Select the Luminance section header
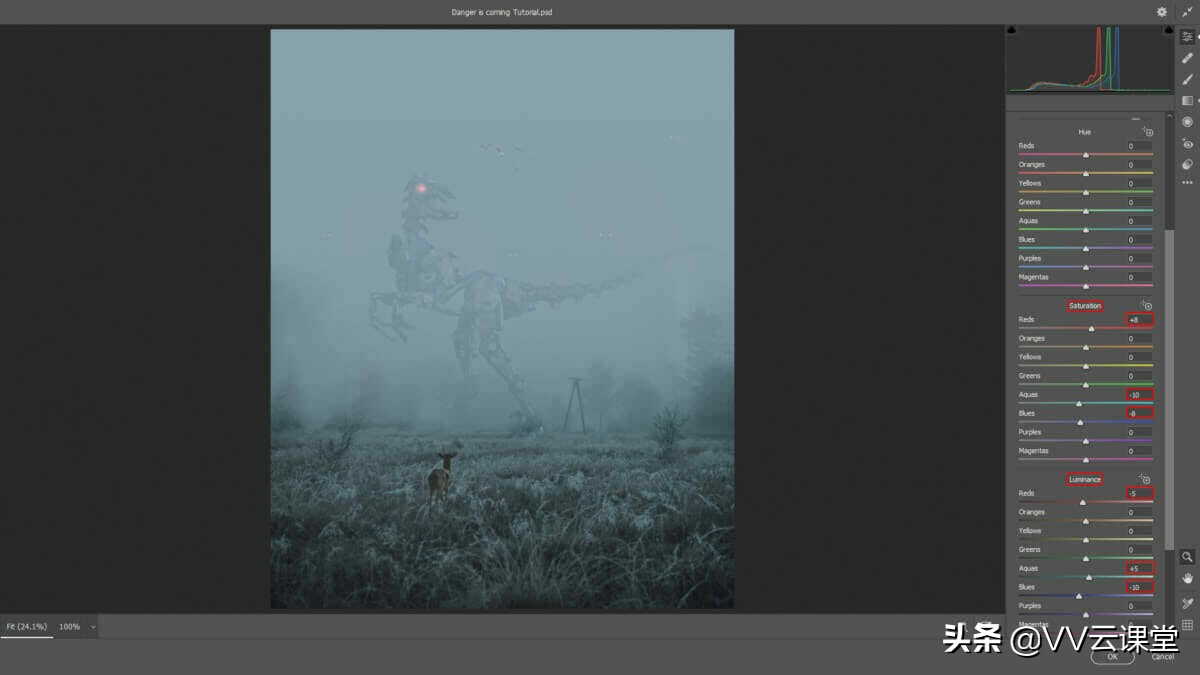The image size is (1200, 675). pos(1085,479)
